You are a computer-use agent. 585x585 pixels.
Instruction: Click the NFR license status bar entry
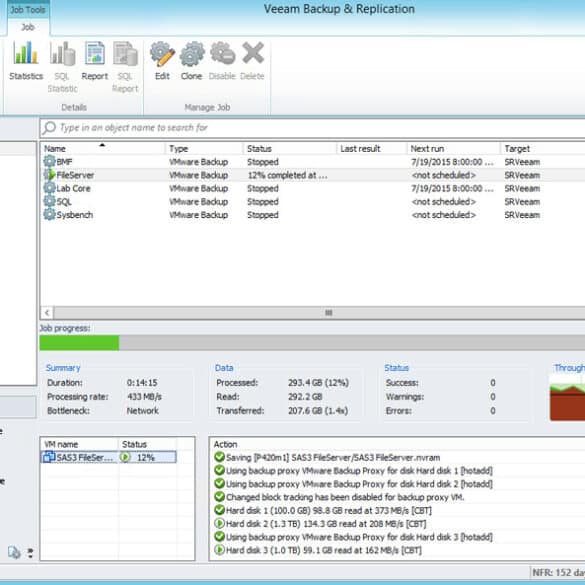tap(558, 572)
